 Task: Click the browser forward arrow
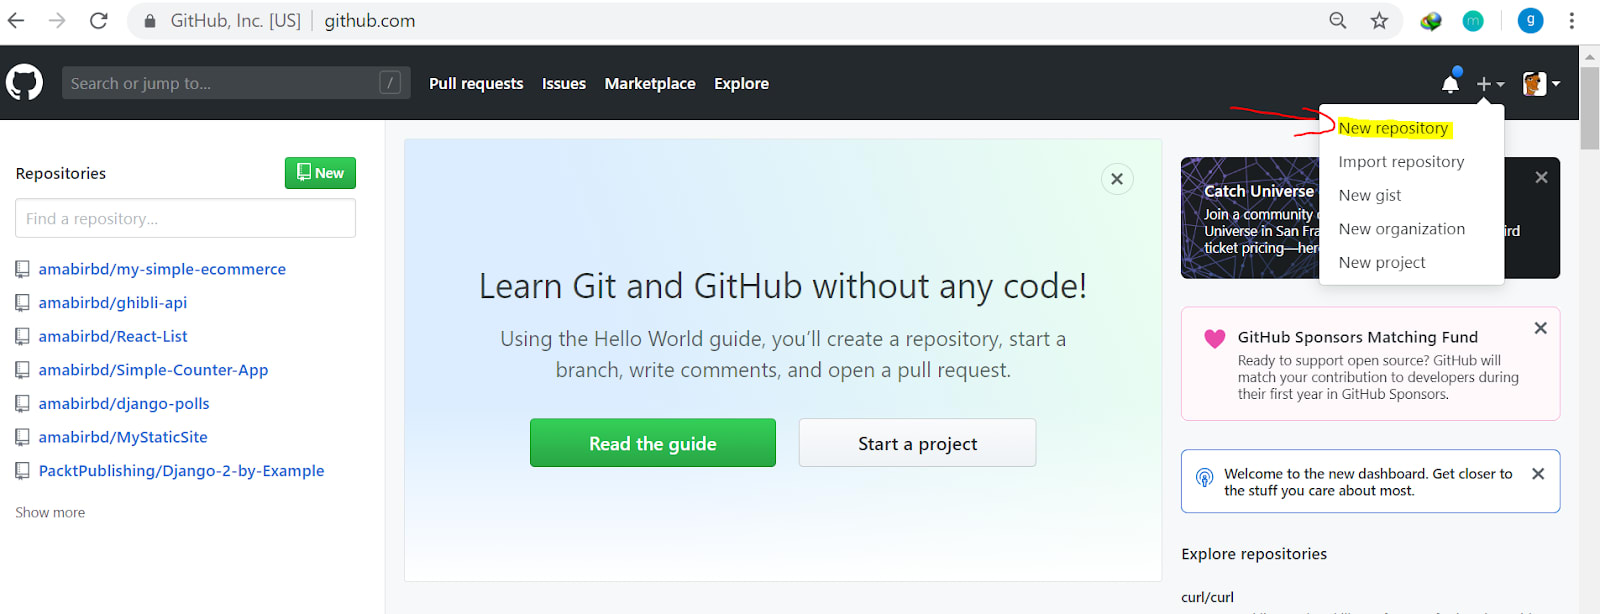[57, 20]
